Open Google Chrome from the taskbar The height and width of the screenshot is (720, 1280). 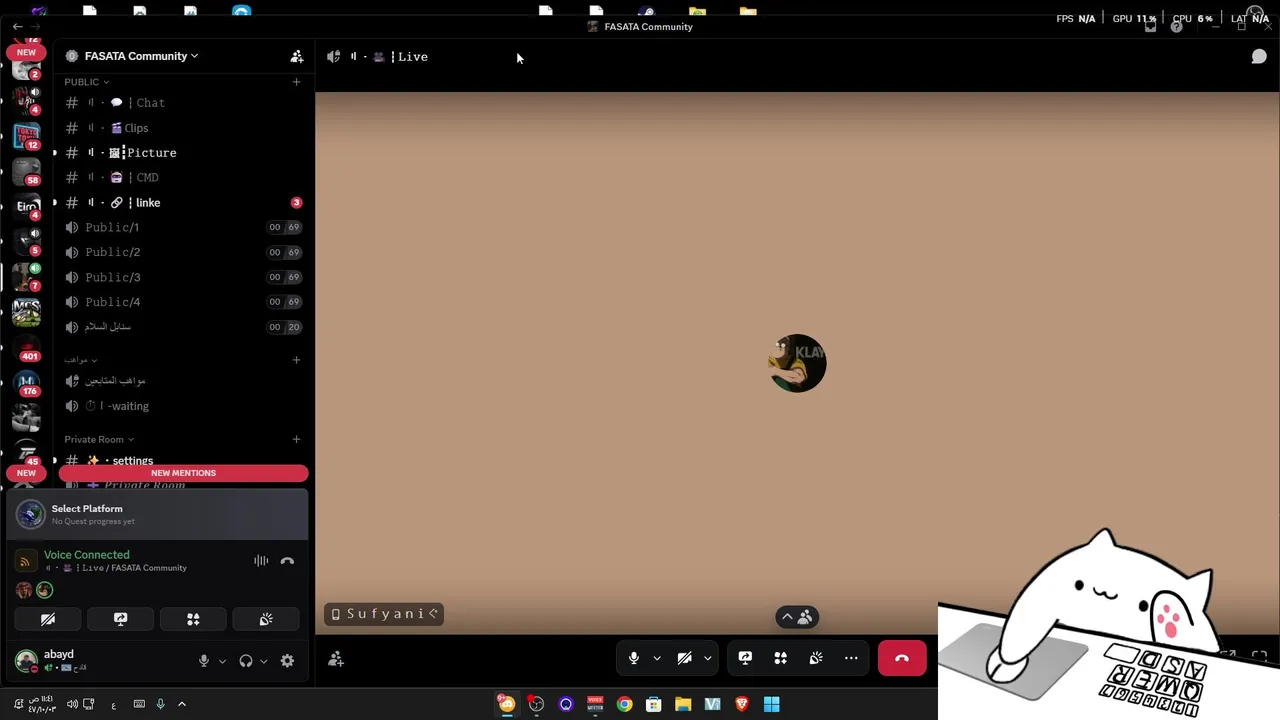click(624, 704)
